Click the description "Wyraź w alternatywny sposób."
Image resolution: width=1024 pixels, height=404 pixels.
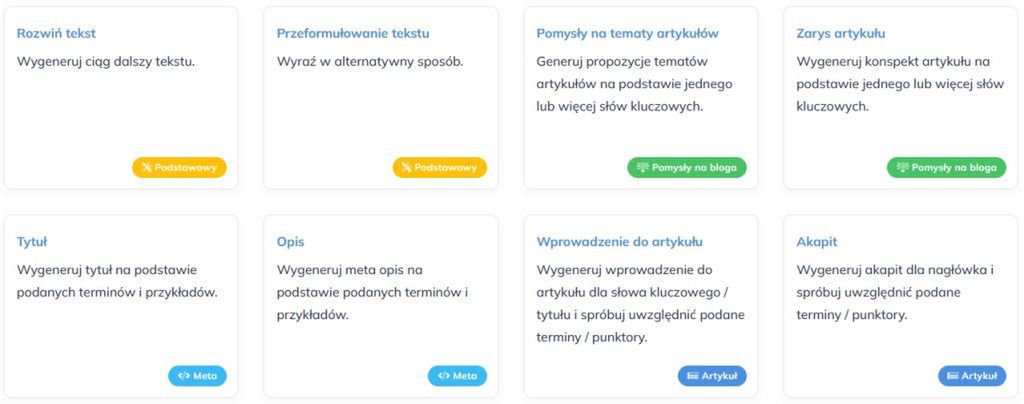370,61
